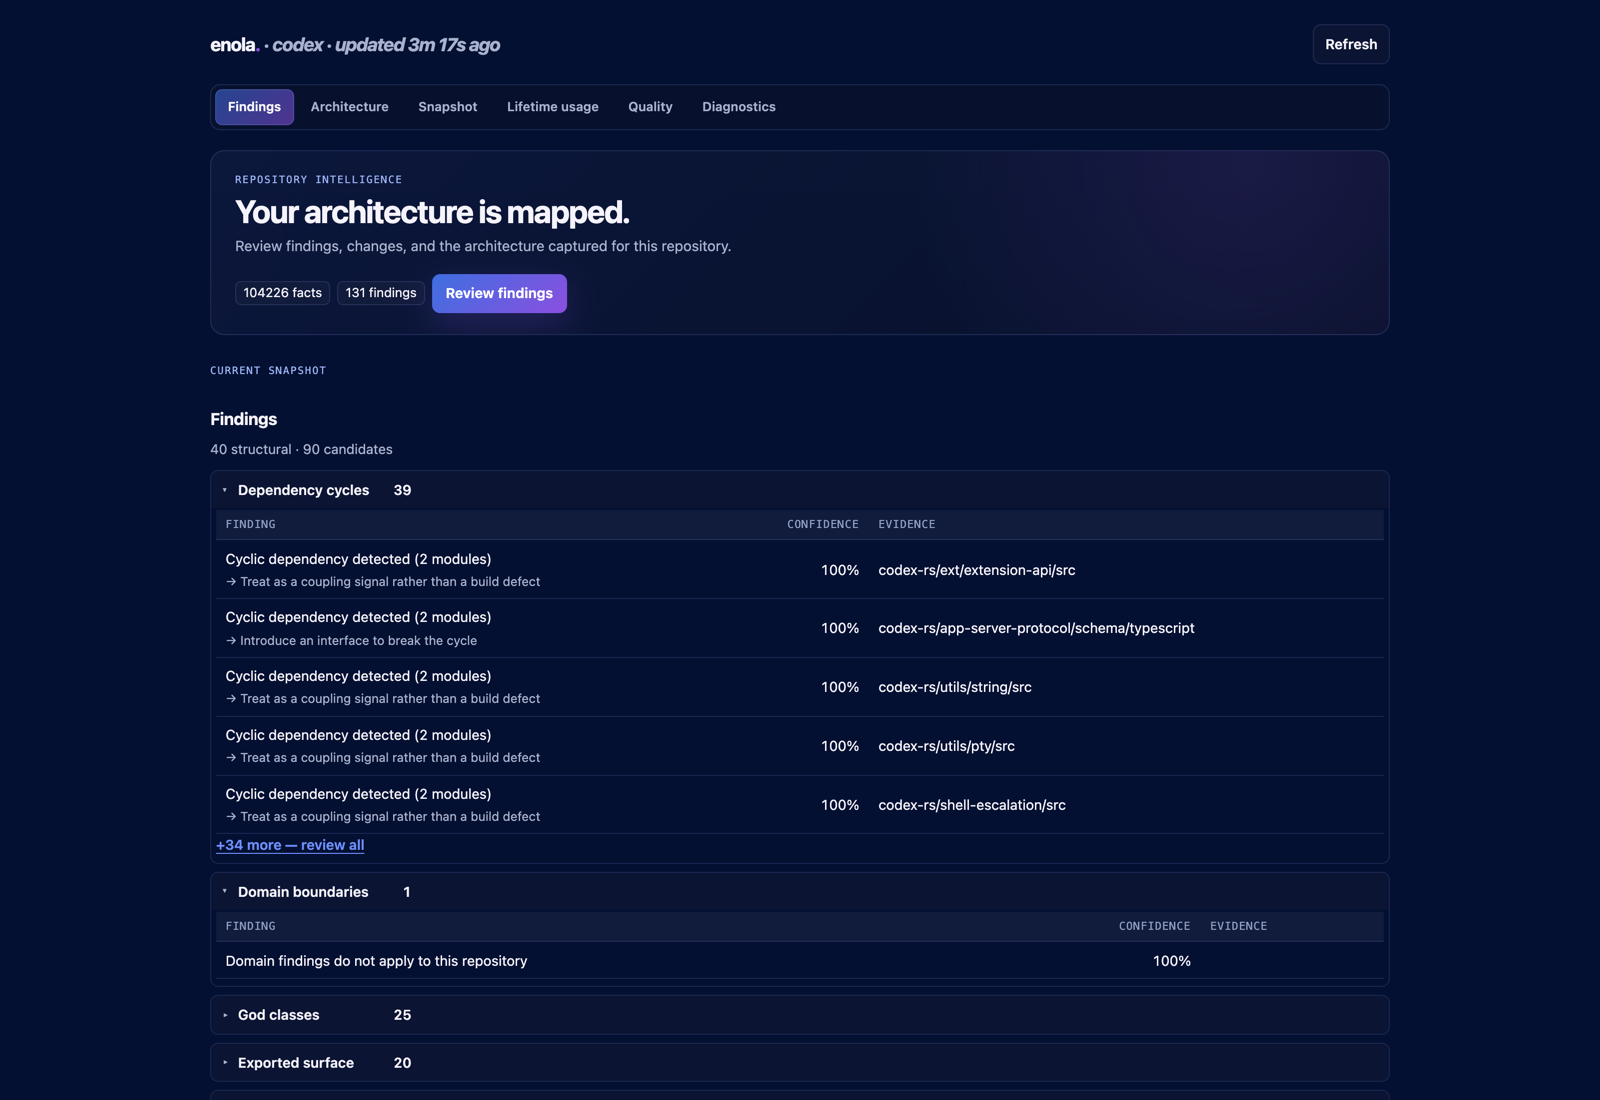The width and height of the screenshot is (1600, 1100).
Task: Select the codex-rs/ext/extension-api/src evidence path
Action: 977,570
